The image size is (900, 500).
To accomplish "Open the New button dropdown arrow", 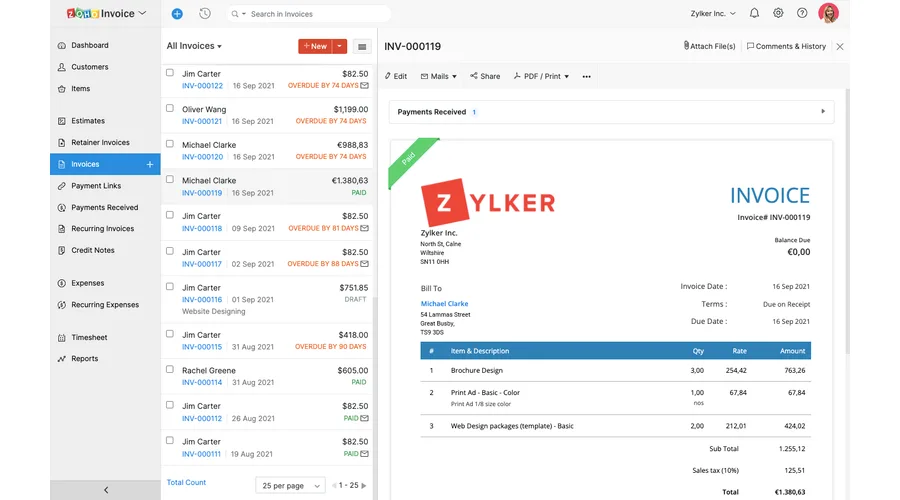I will point(340,46).
